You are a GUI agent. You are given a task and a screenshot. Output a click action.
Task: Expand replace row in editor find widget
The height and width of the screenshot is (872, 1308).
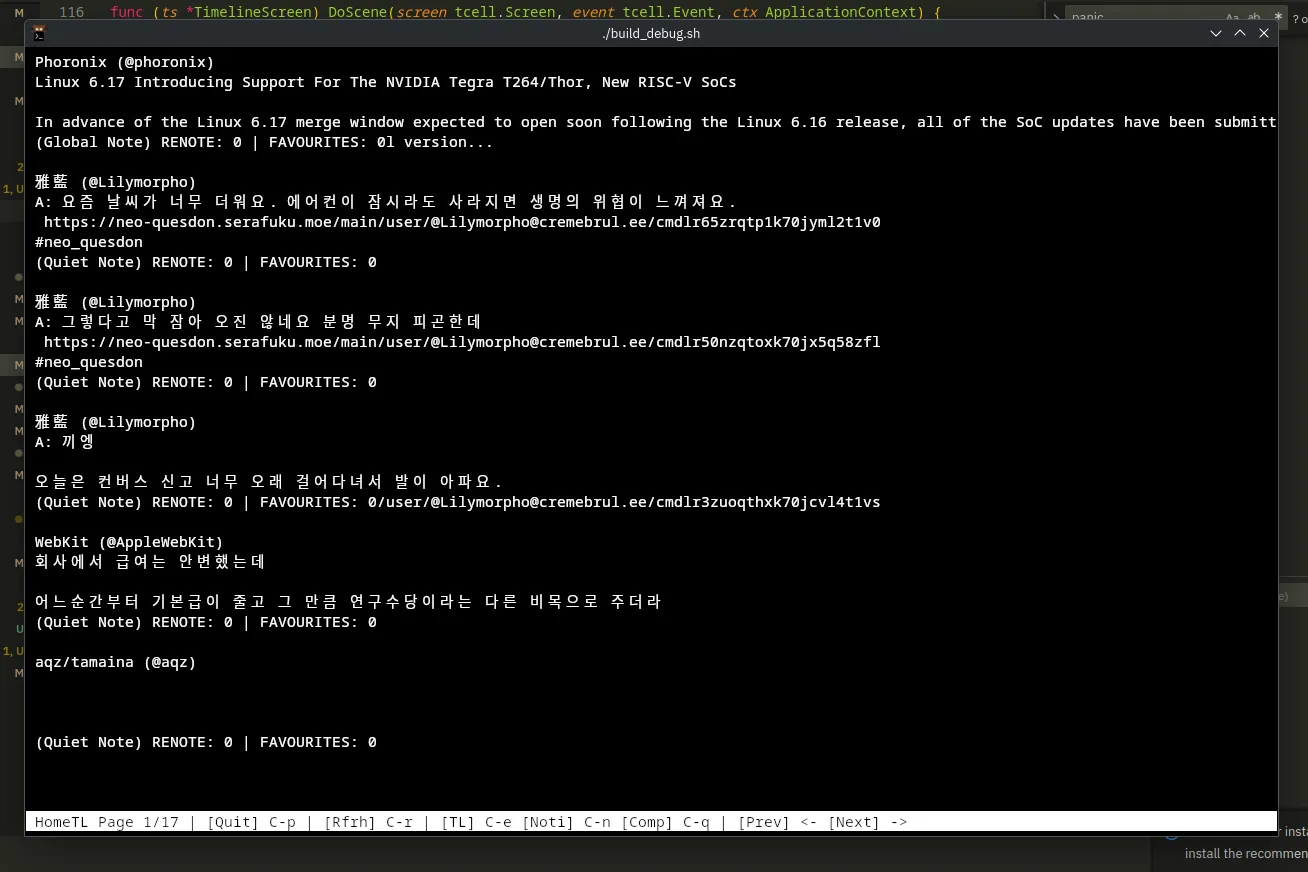pos(1056,17)
